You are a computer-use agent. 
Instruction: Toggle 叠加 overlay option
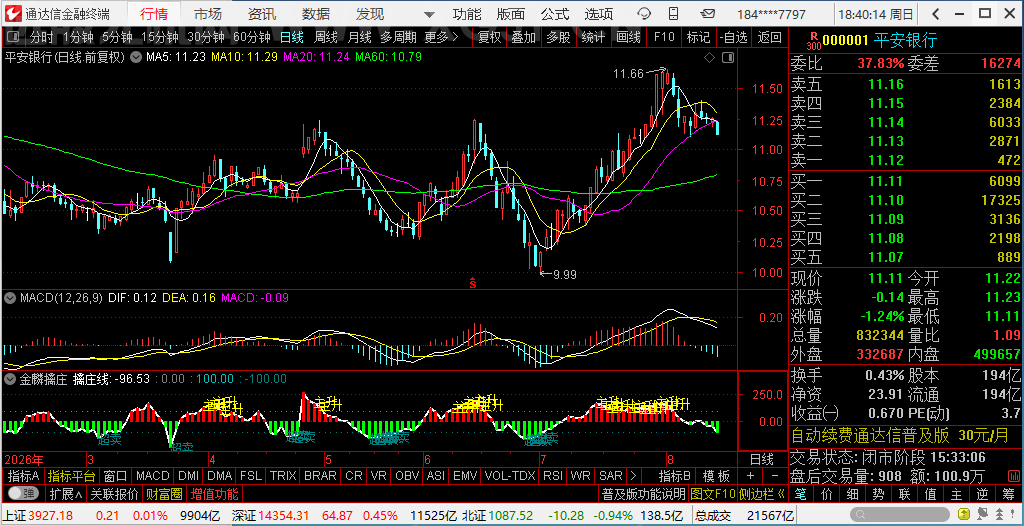pos(523,37)
